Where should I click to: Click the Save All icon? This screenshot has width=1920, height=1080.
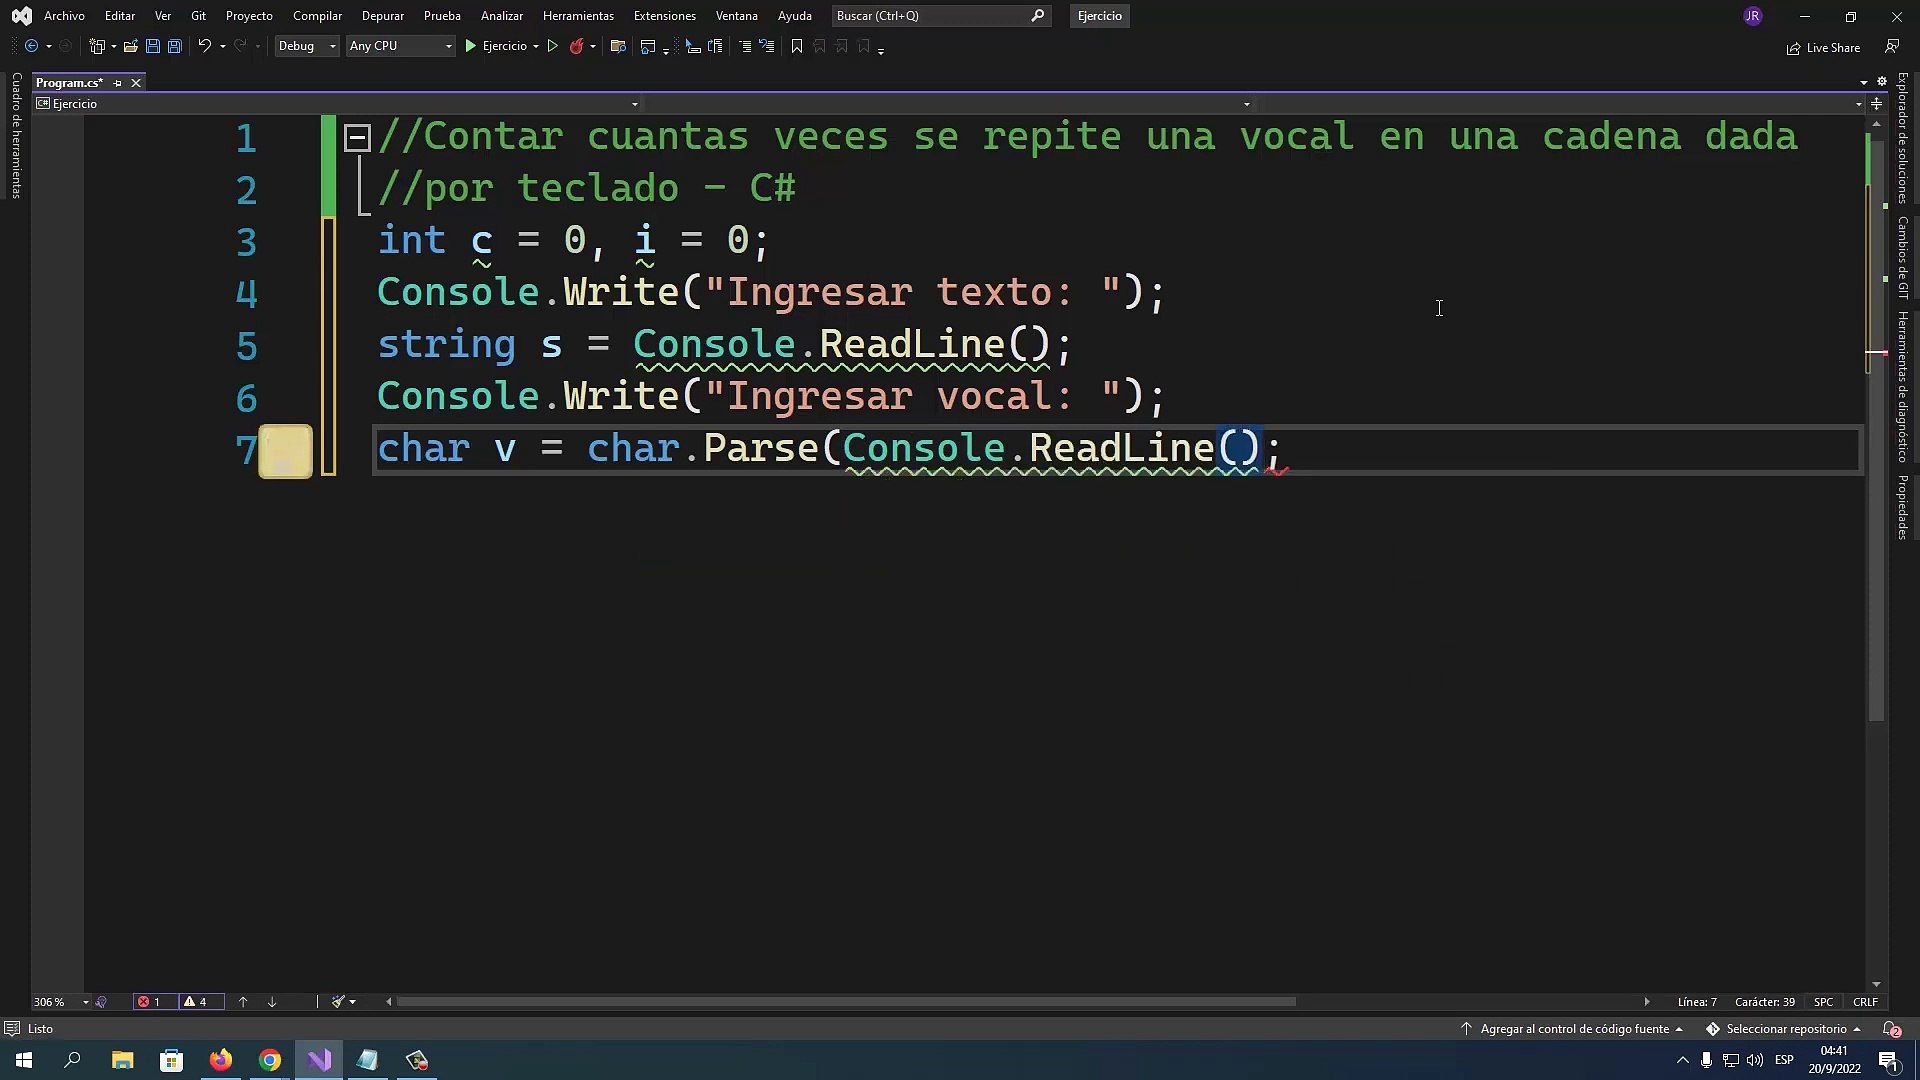click(174, 46)
